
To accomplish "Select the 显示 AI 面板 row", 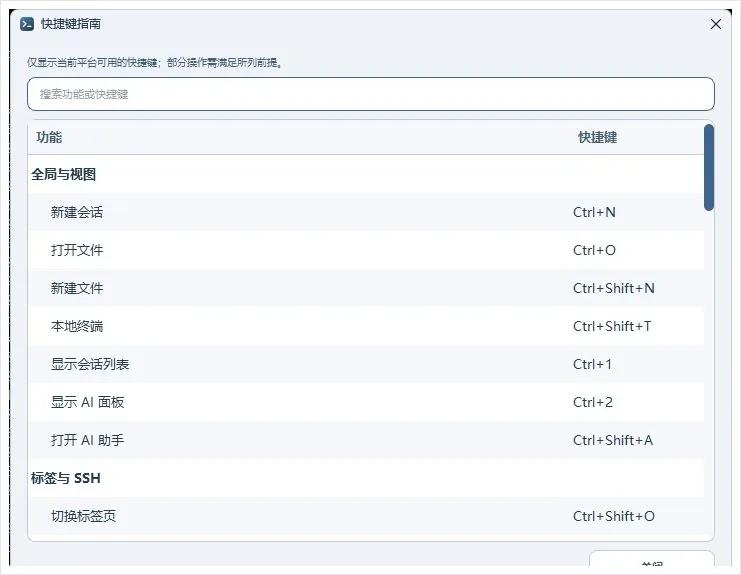I will click(366, 402).
